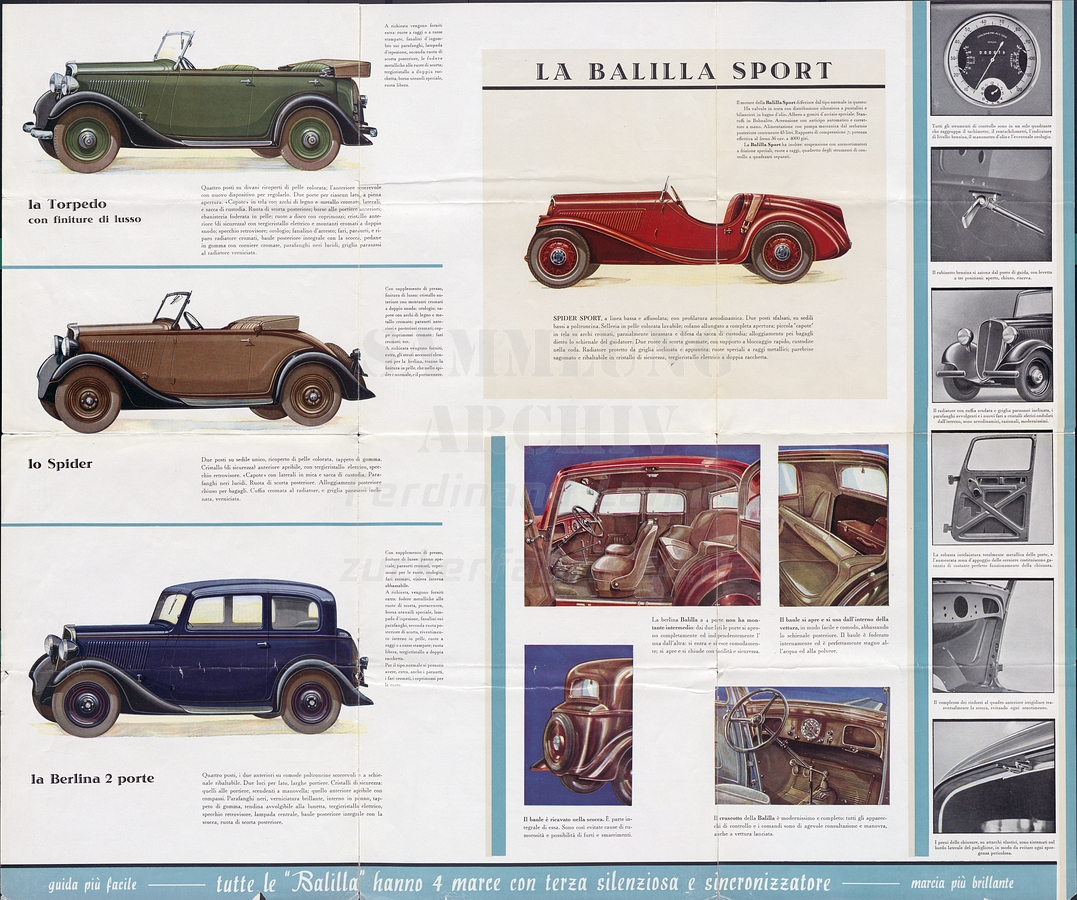The image size is (1077, 900).
Task: Click the rear spare wheel illustration
Action: point(578,725)
